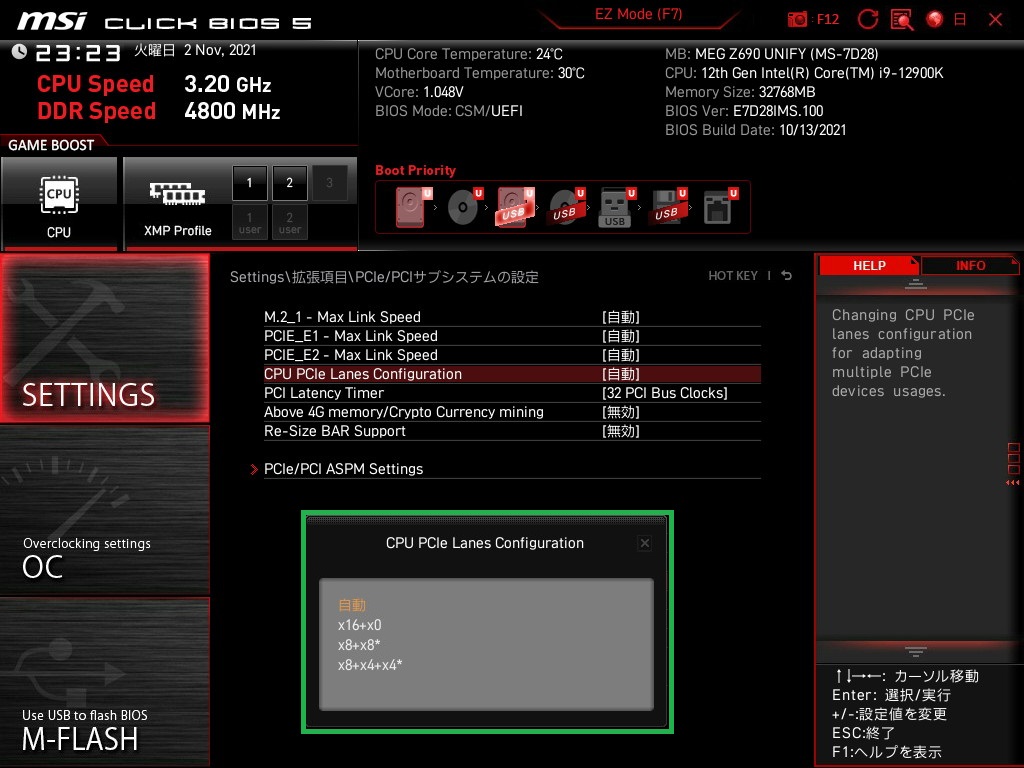Click the Settings breadcrumb path text
The image size is (1024, 768).
pos(384,277)
